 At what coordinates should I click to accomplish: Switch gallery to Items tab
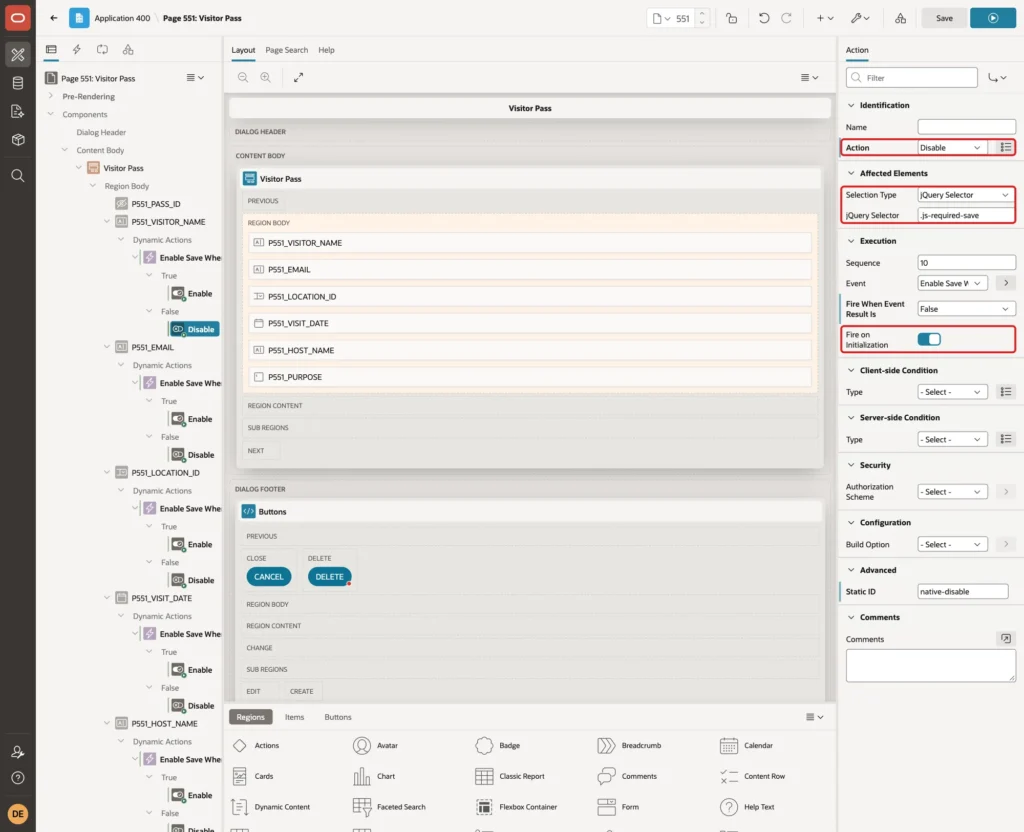[295, 717]
